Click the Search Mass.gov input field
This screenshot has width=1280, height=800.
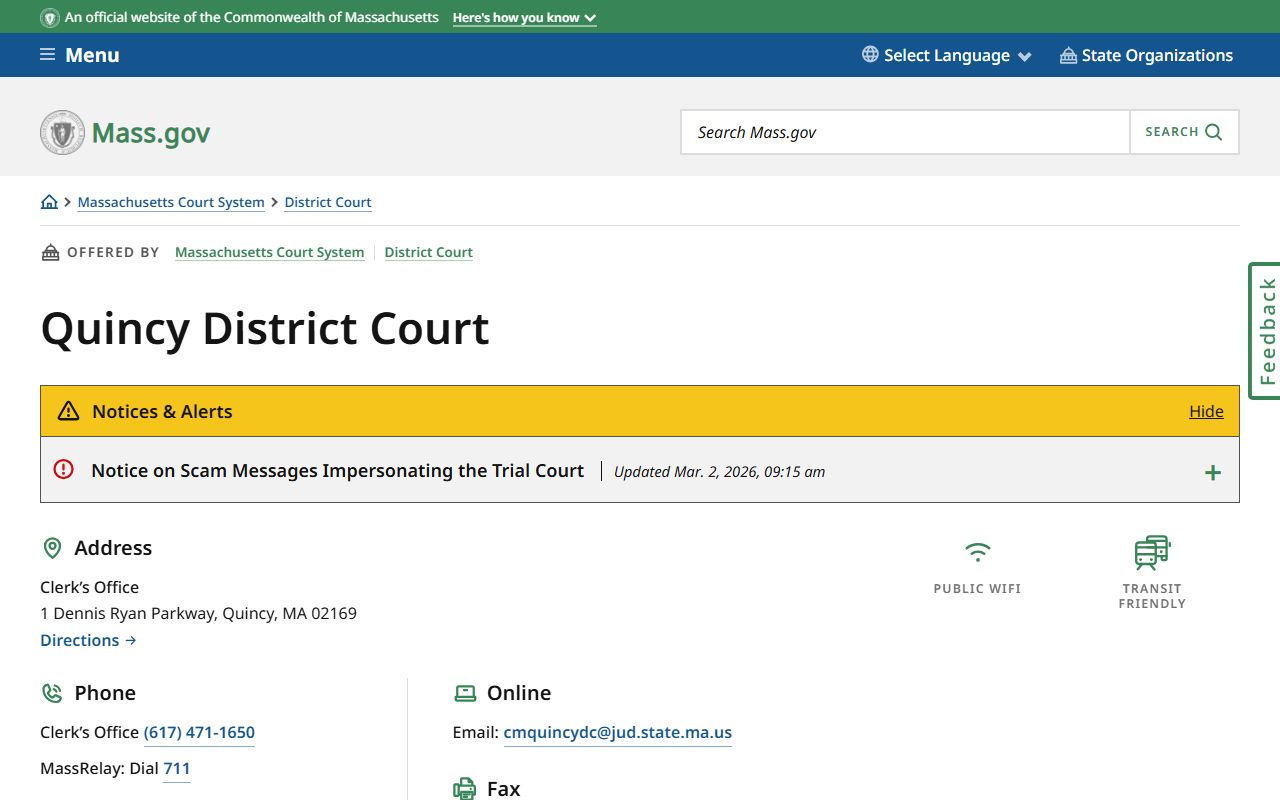(x=905, y=132)
